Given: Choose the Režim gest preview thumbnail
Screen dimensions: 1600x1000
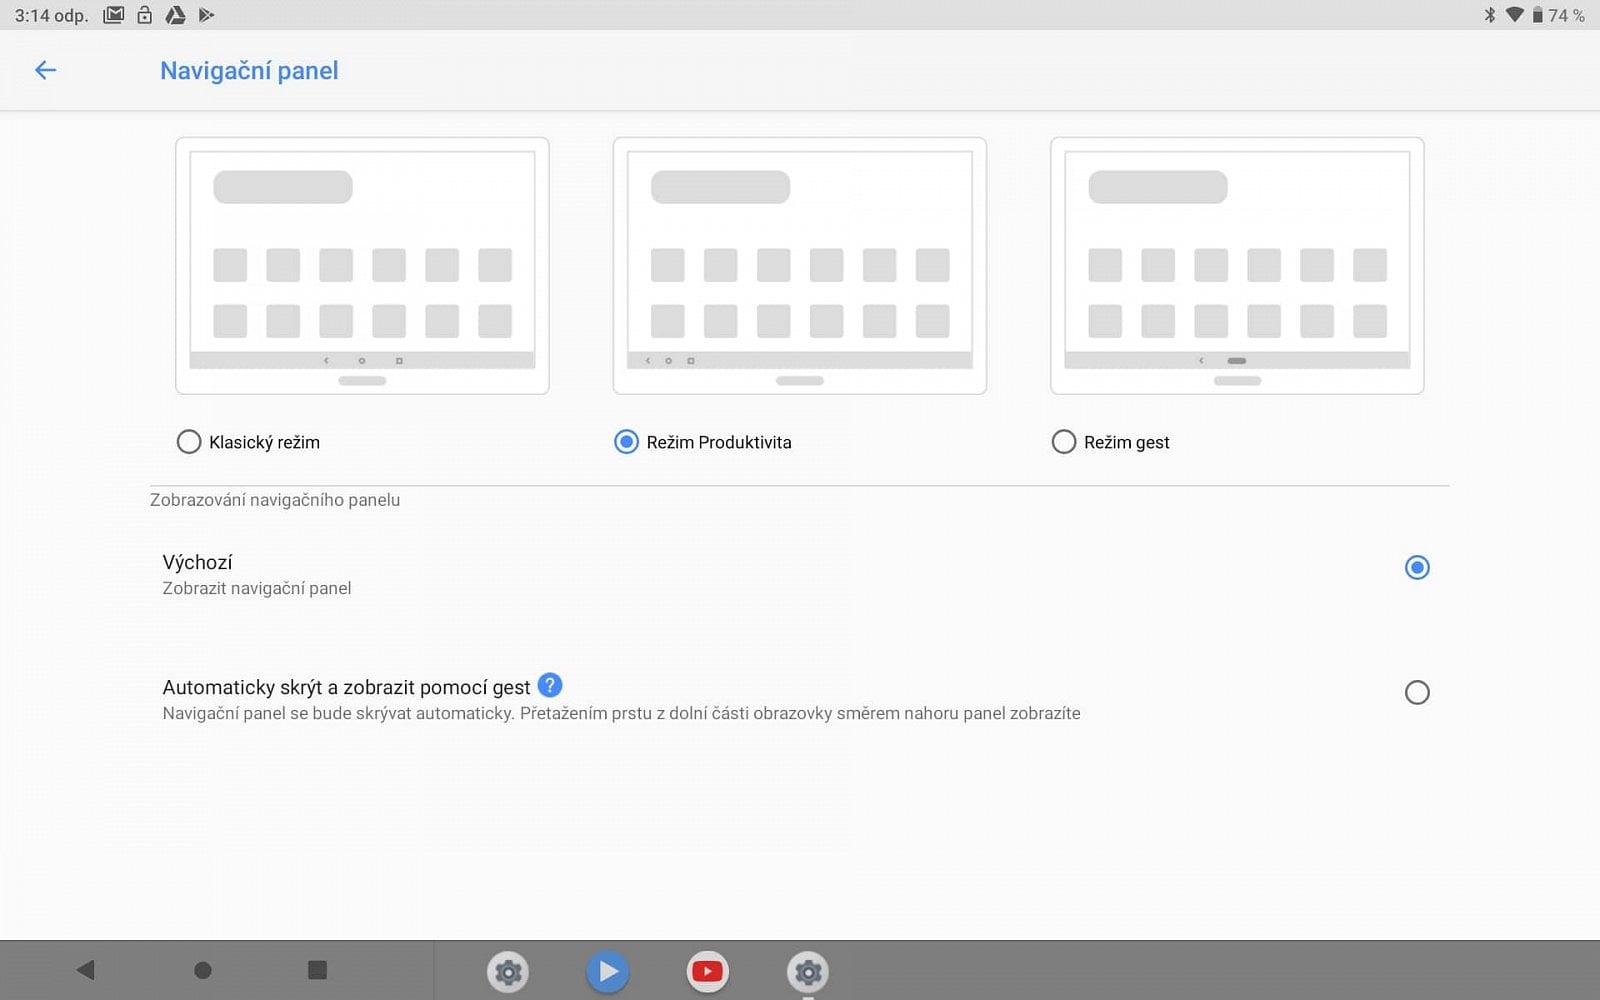Looking at the screenshot, I should [x=1237, y=266].
